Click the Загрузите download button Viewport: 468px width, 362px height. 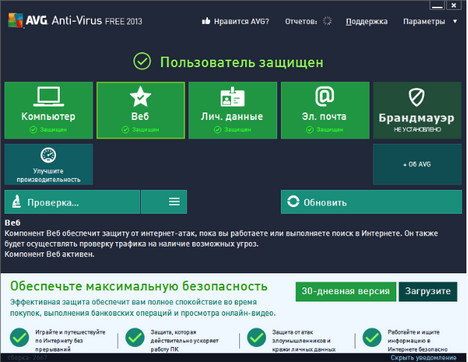pos(428,291)
